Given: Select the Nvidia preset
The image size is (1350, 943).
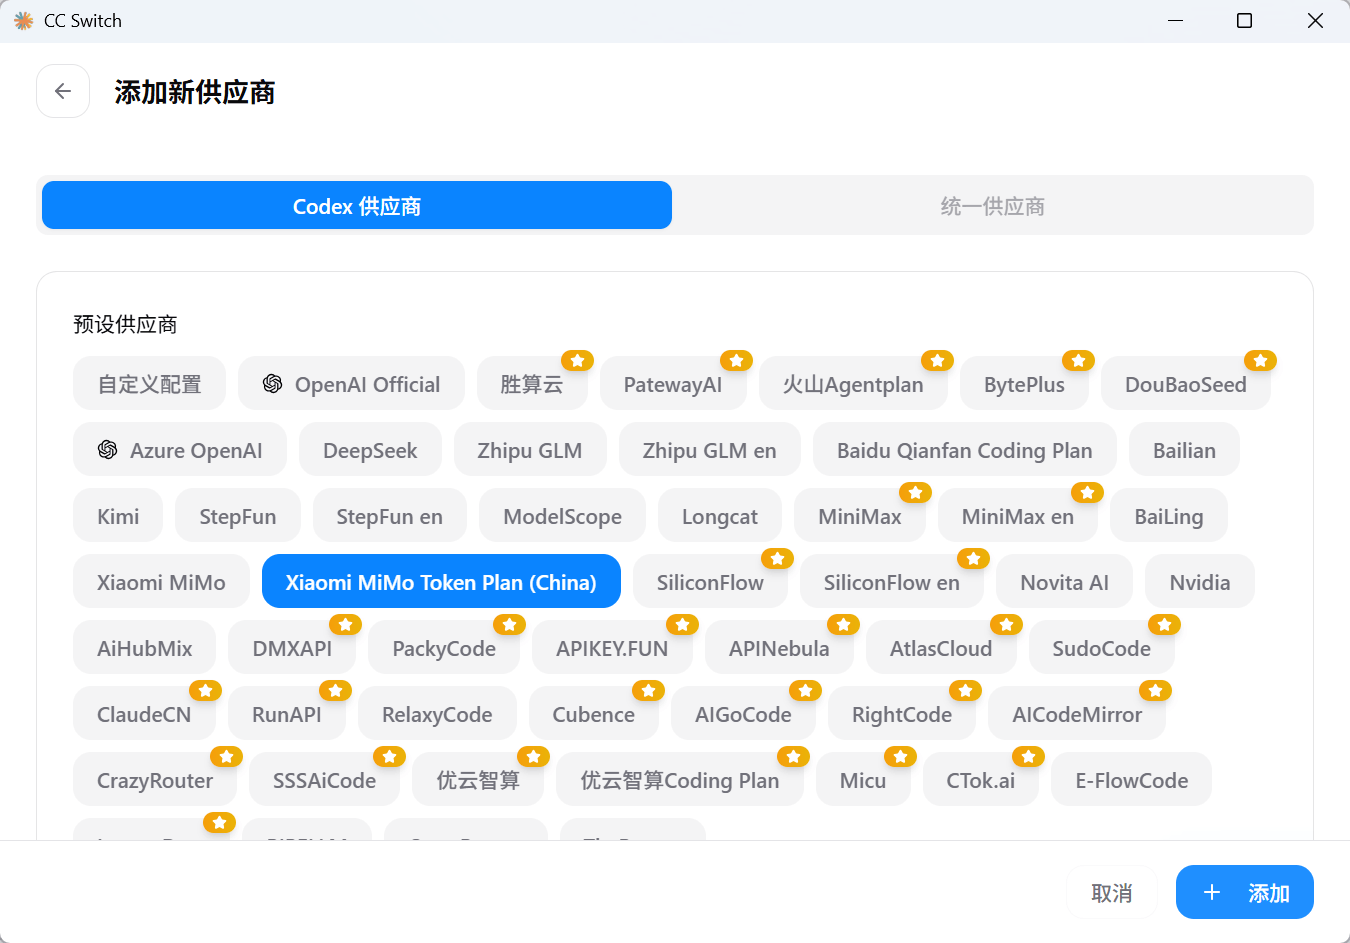Looking at the screenshot, I should pos(1200,582).
